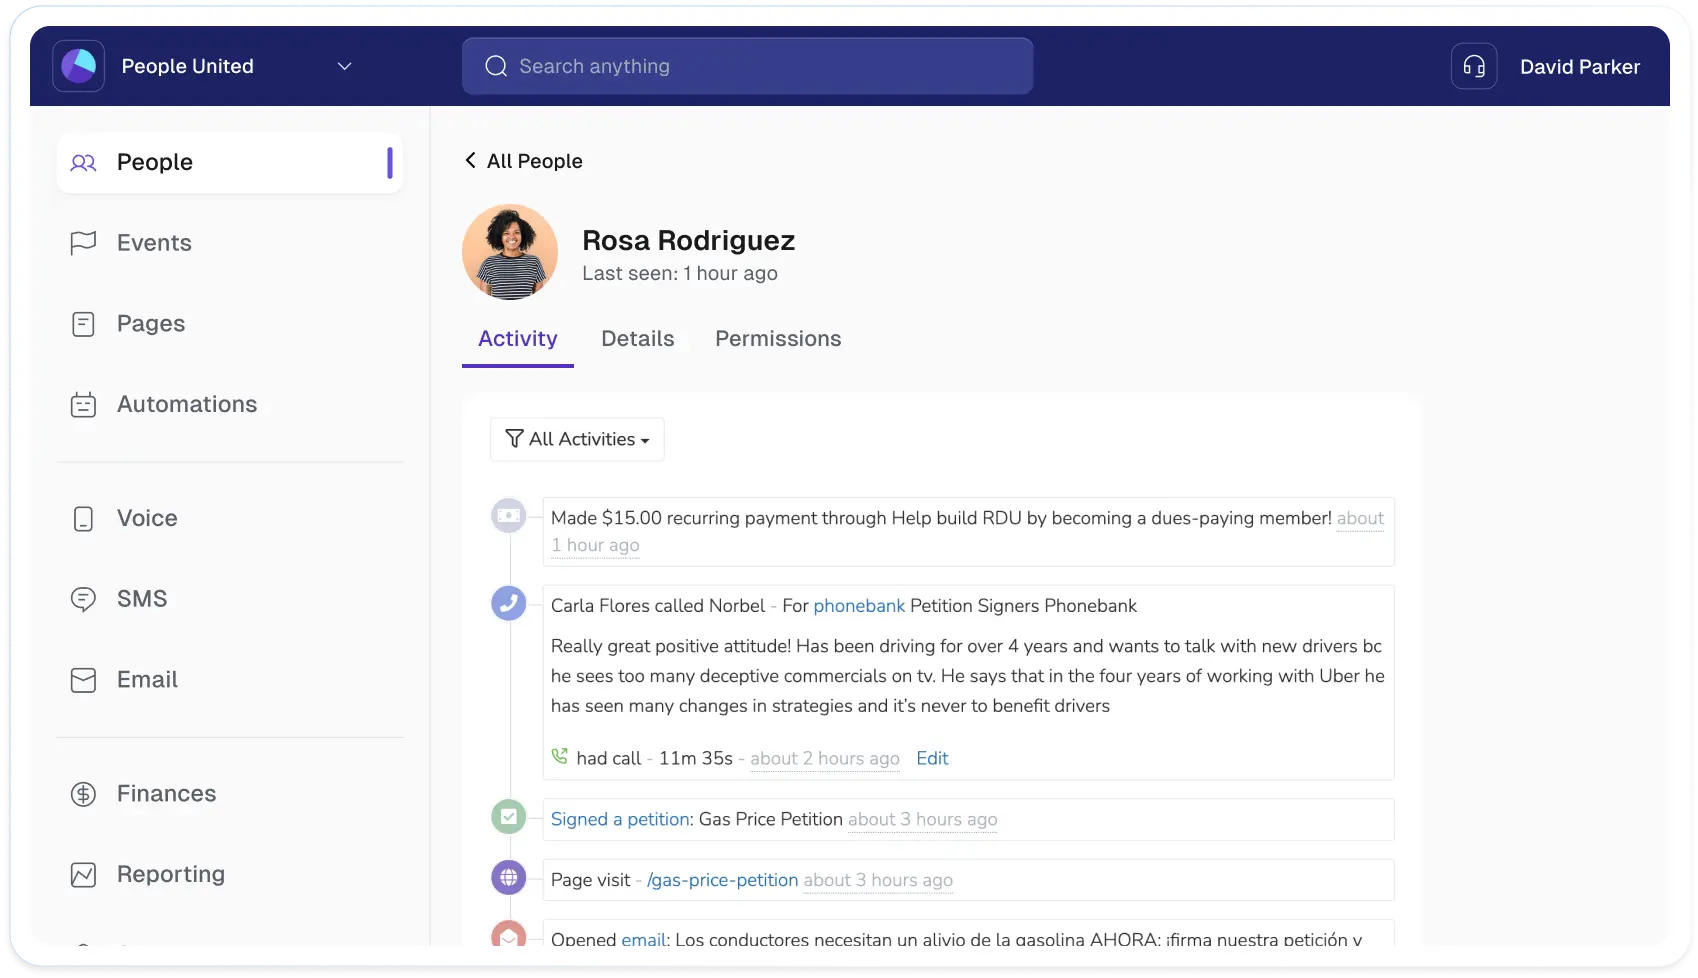Viewport: 1698px width, 978px height.
Task: Switch to the Permissions tab
Action: 777,339
